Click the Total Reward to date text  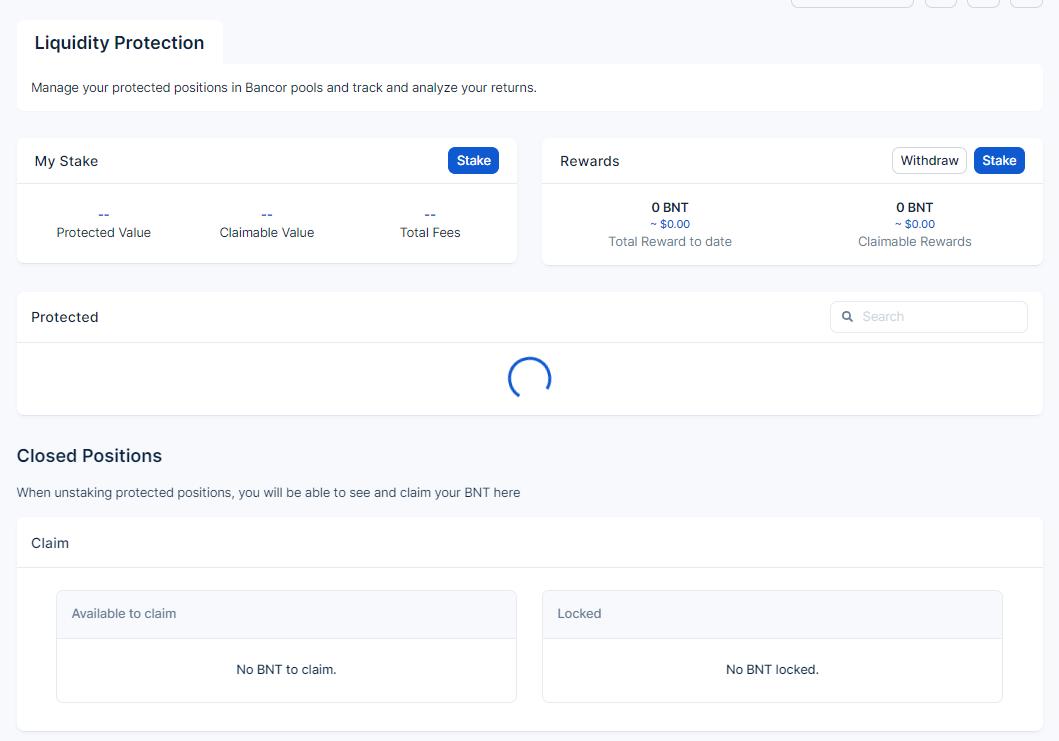pos(670,242)
